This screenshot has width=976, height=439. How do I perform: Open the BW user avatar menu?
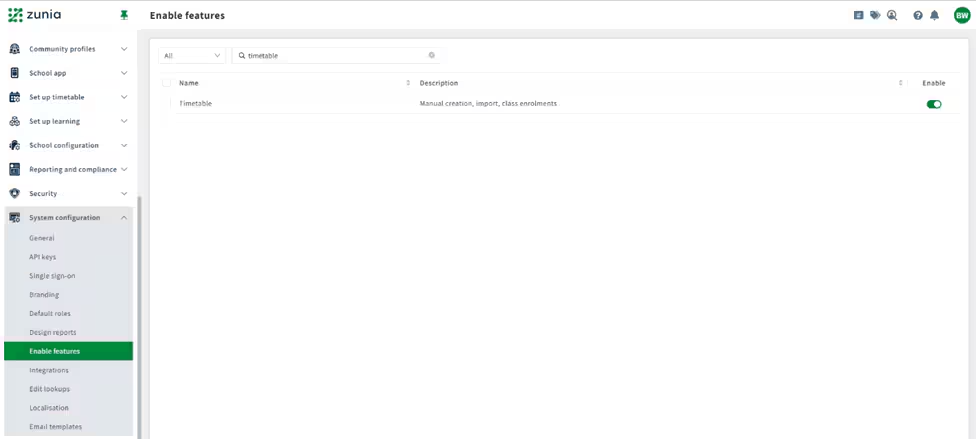(x=962, y=16)
